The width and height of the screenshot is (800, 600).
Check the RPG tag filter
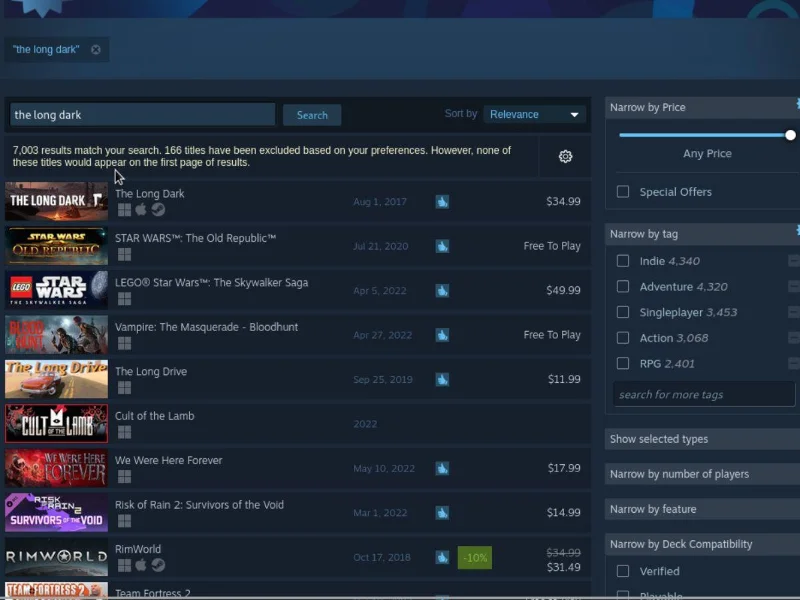622,363
